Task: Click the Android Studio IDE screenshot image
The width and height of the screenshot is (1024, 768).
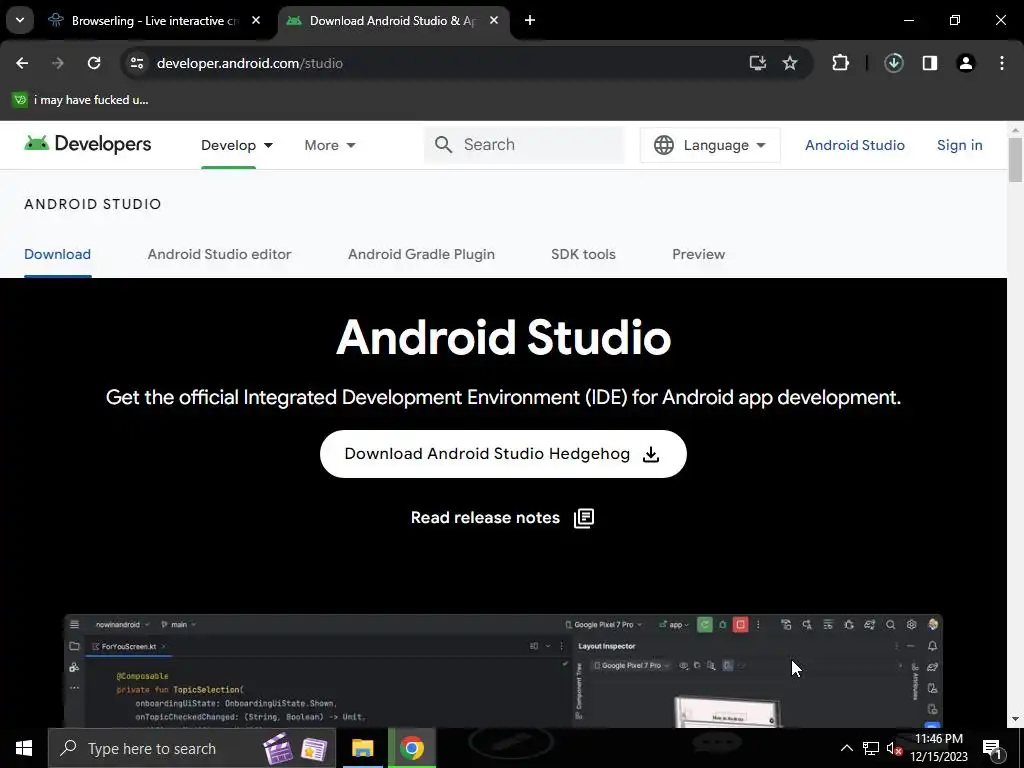Action: (x=503, y=671)
